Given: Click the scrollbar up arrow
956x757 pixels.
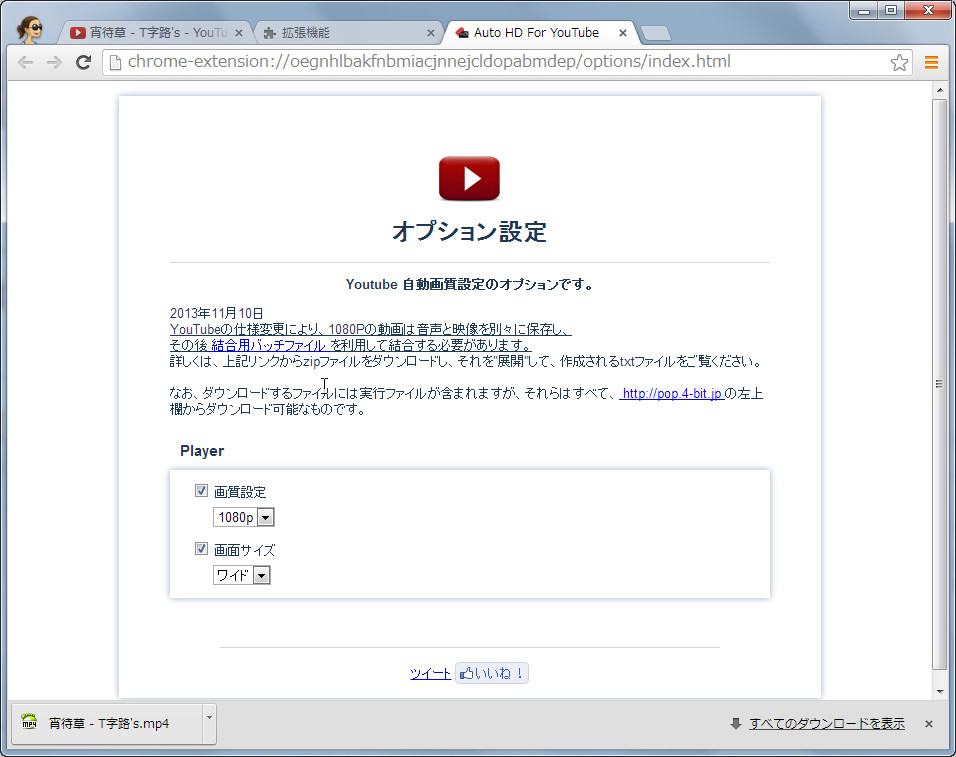Looking at the screenshot, I should [940, 90].
